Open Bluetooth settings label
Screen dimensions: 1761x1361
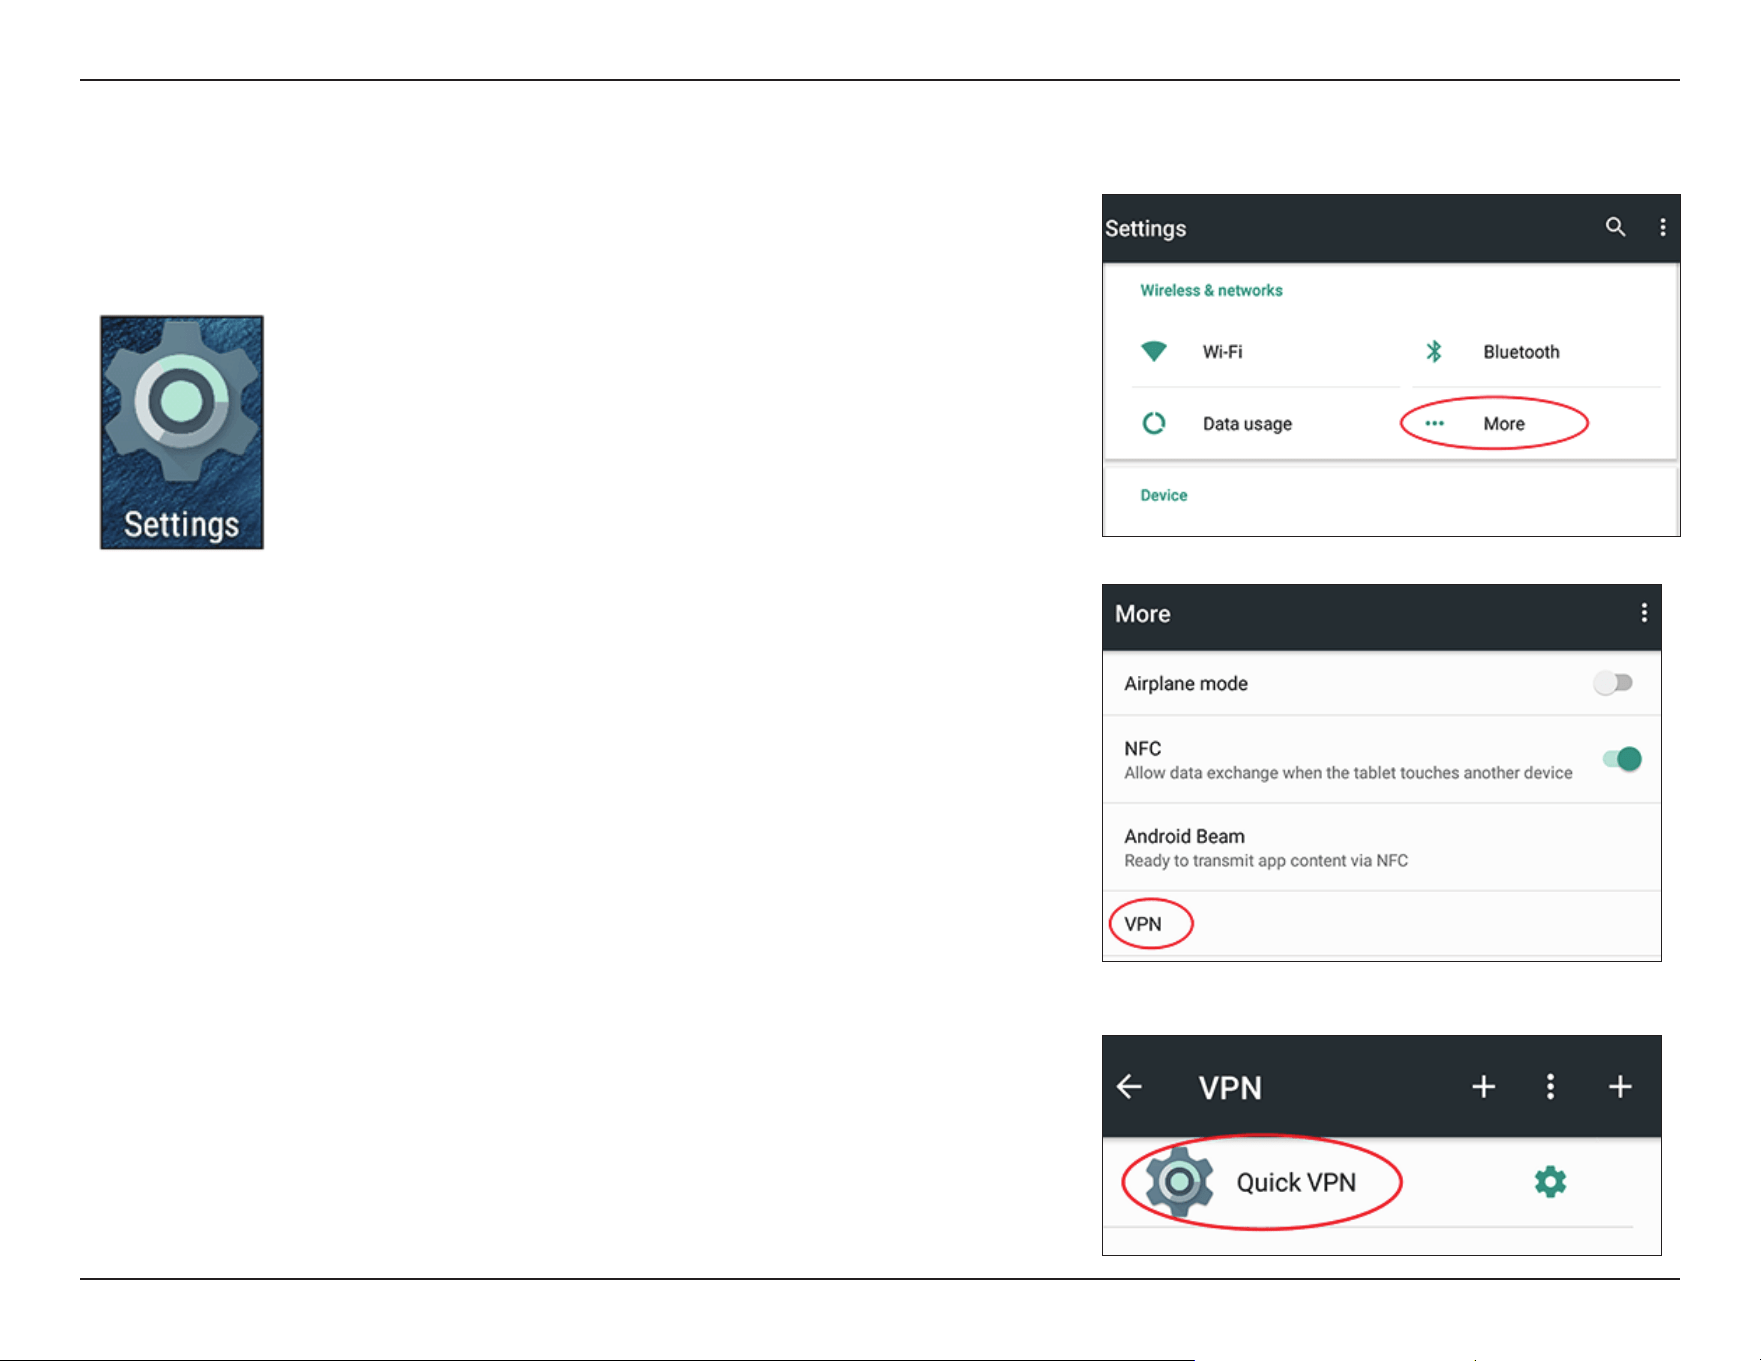click(1521, 352)
